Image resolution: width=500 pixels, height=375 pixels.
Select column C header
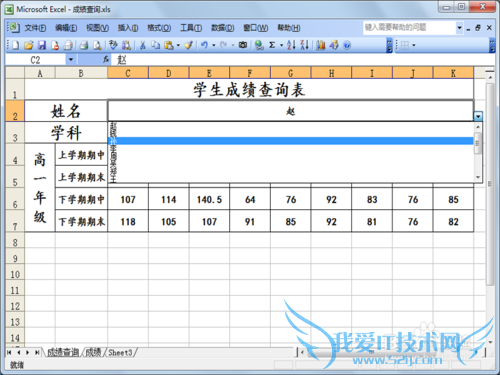[x=128, y=73]
